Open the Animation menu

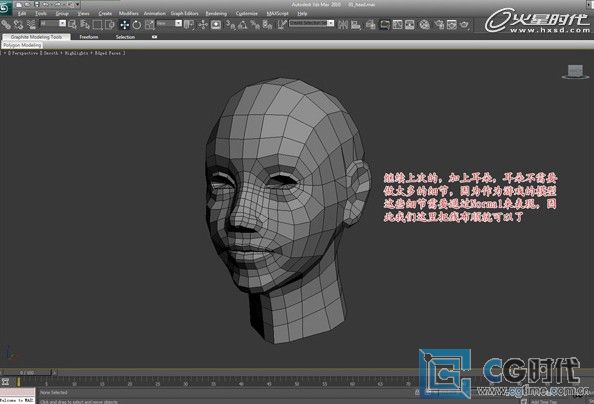(155, 14)
